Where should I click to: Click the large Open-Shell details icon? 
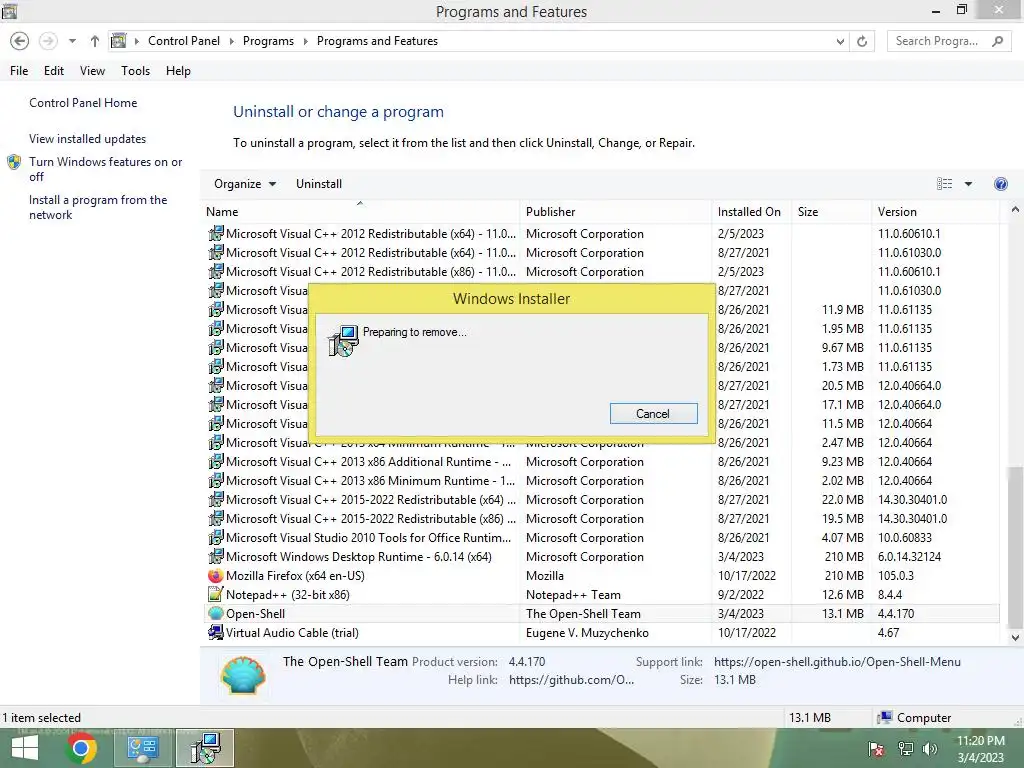click(x=243, y=675)
